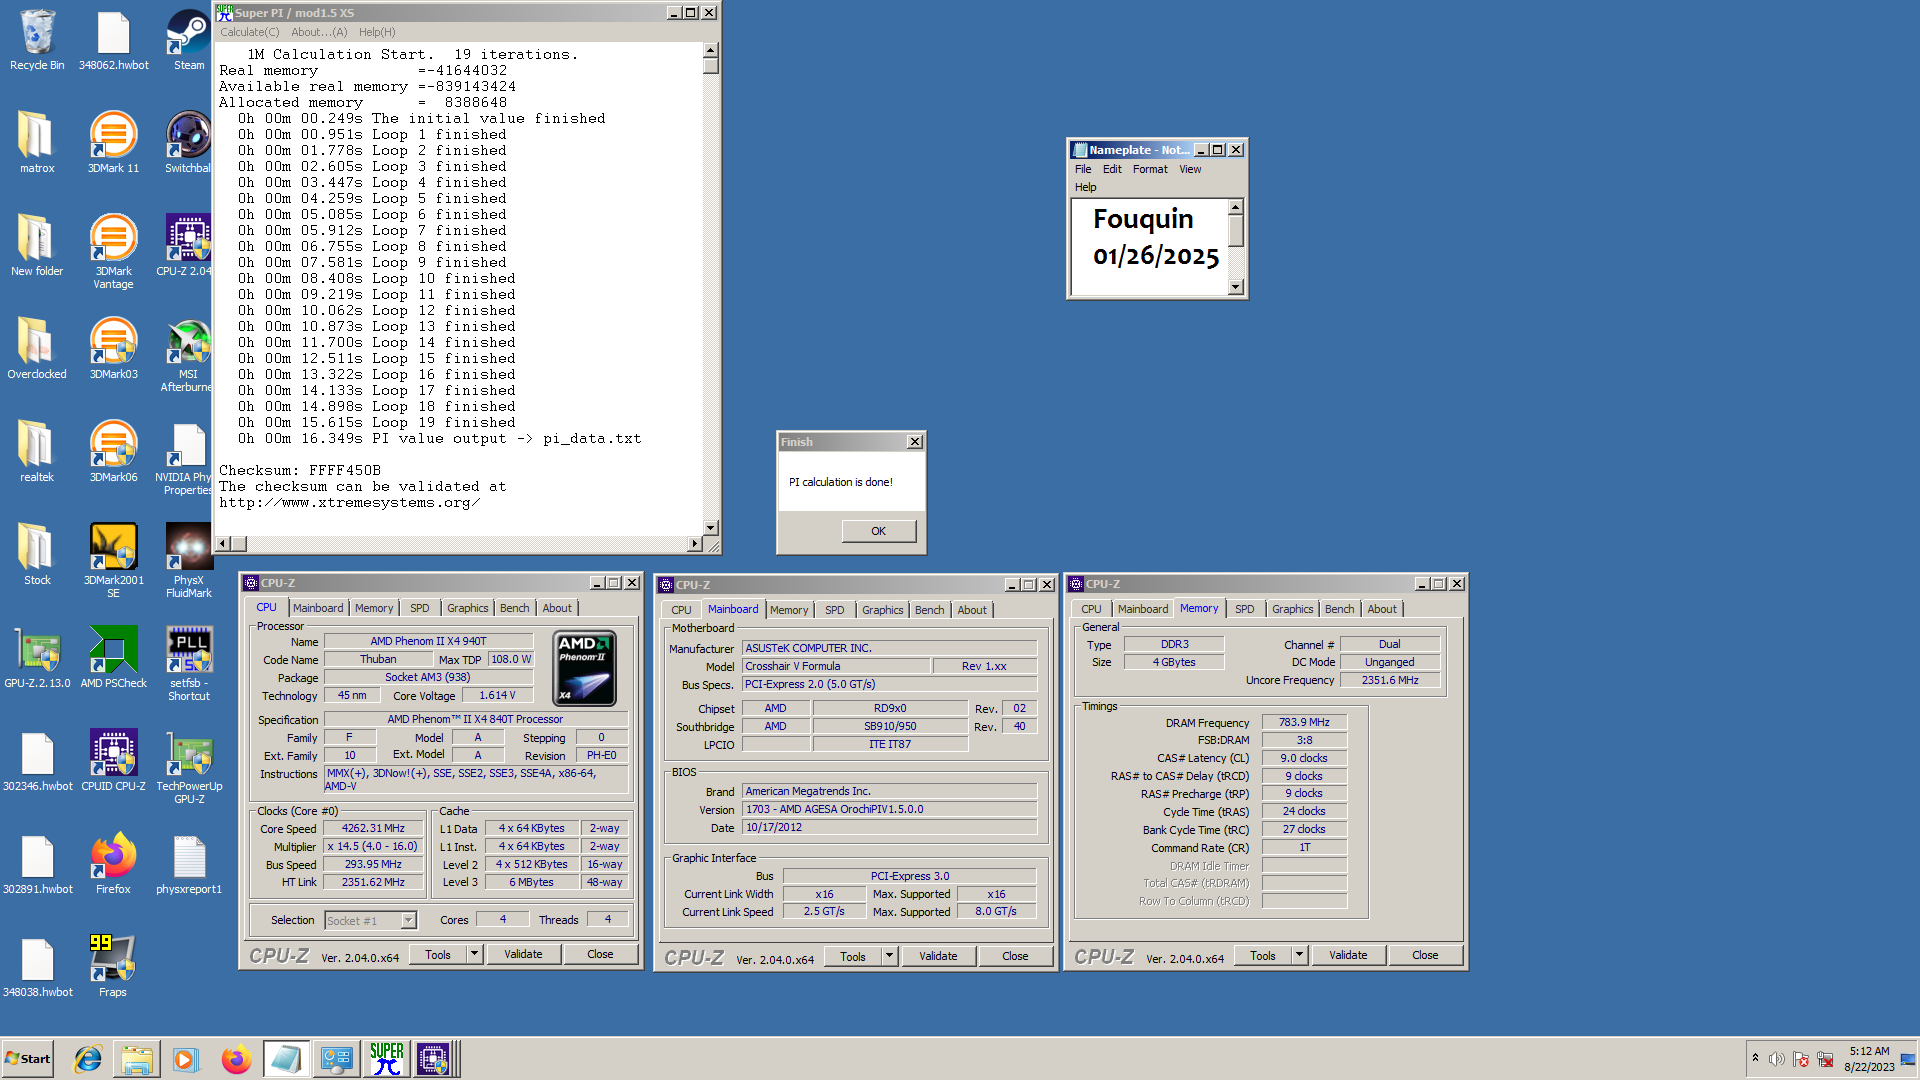1920x1080 pixels.
Task: Click Notepad vertical scrollbar down arrow
Action: click(1236, 287)
